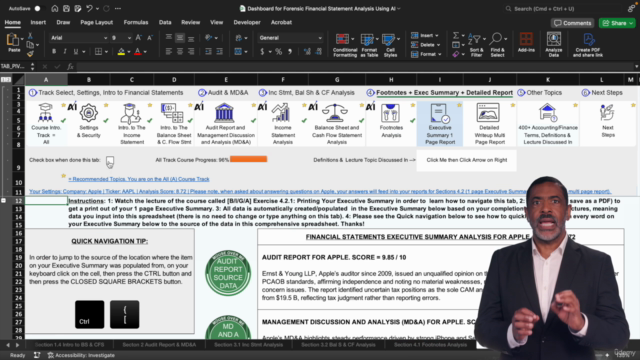Collapse the row 12 outline group
The width and height of the screenshot is (640, 360).
pyautogui.click(x=3, y=200)
